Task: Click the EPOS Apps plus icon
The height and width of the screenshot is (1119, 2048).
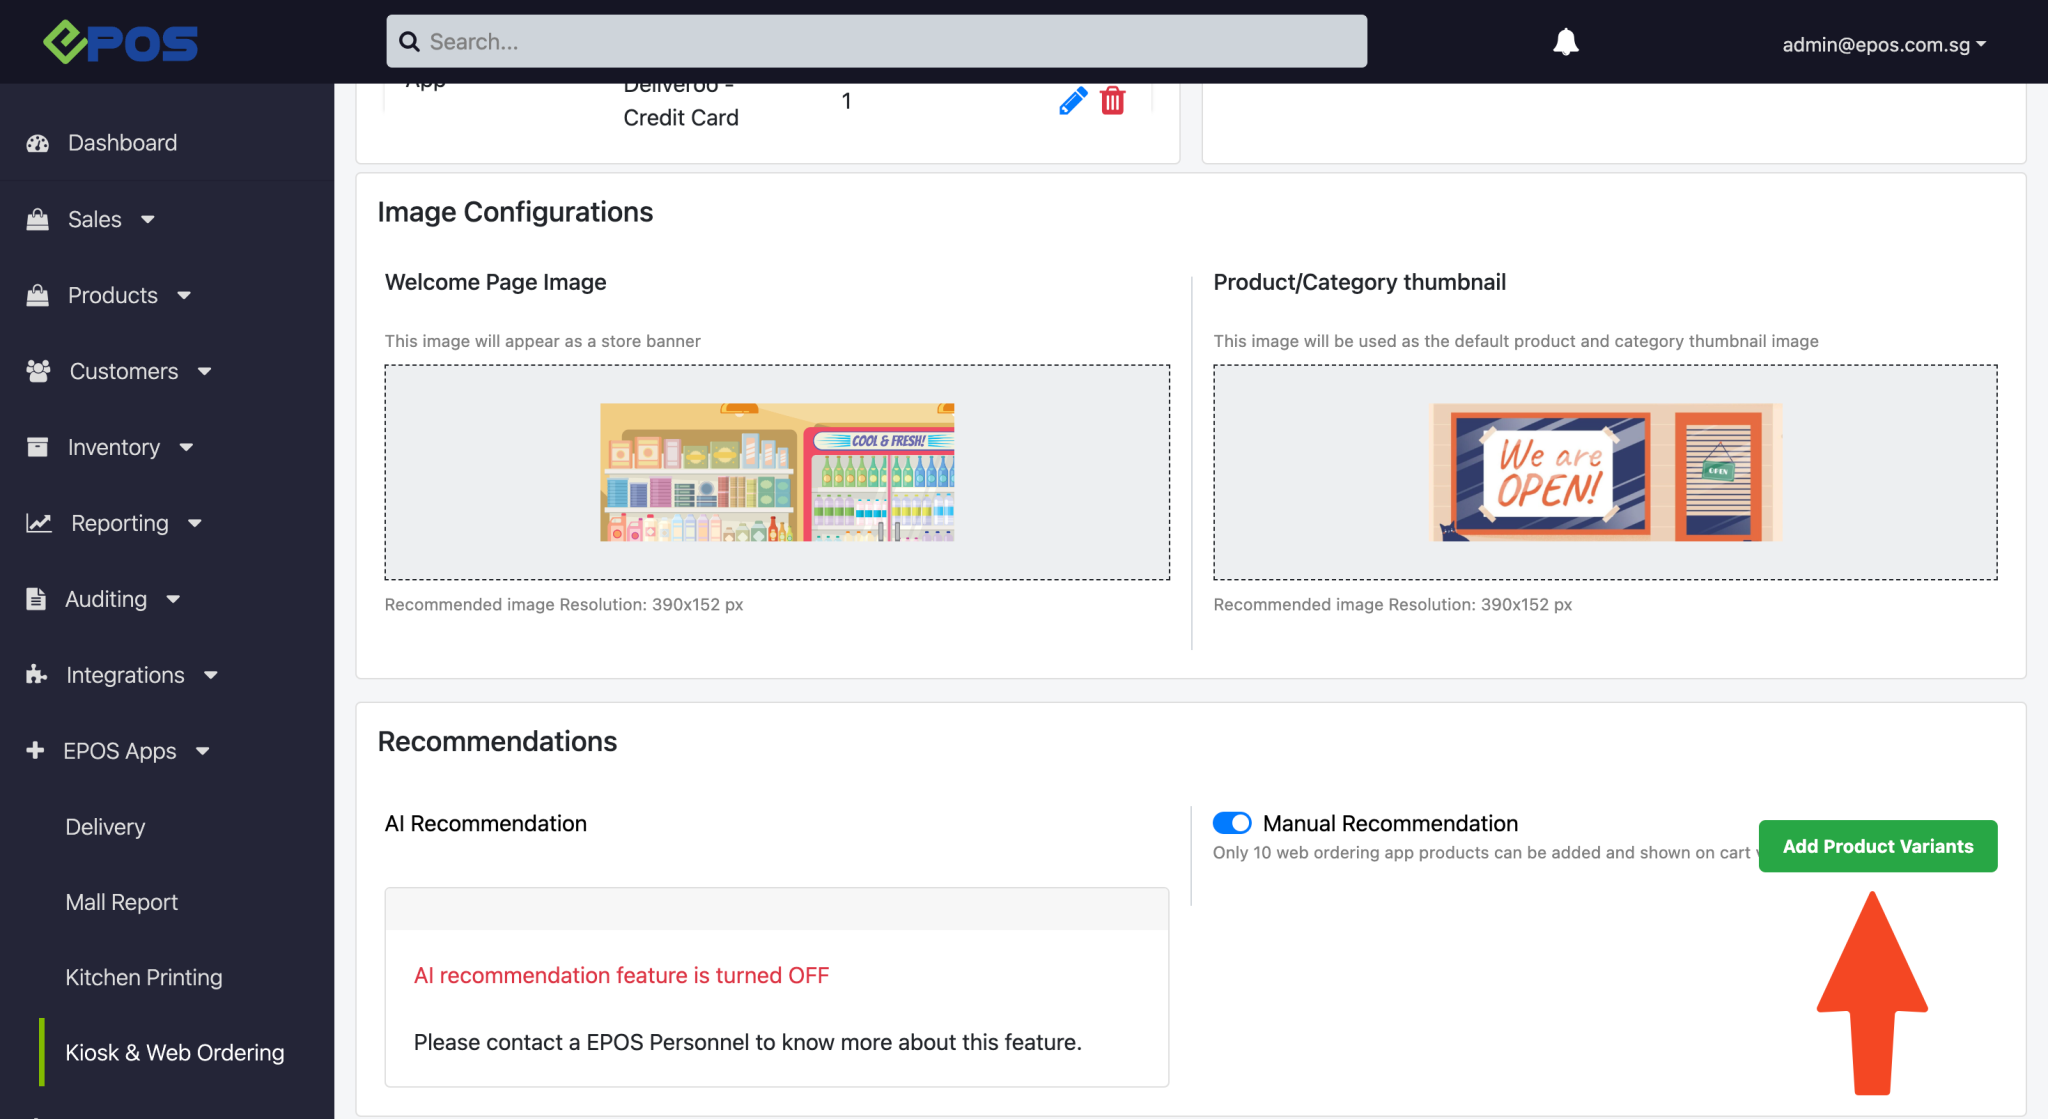Action: click(37, 750)
